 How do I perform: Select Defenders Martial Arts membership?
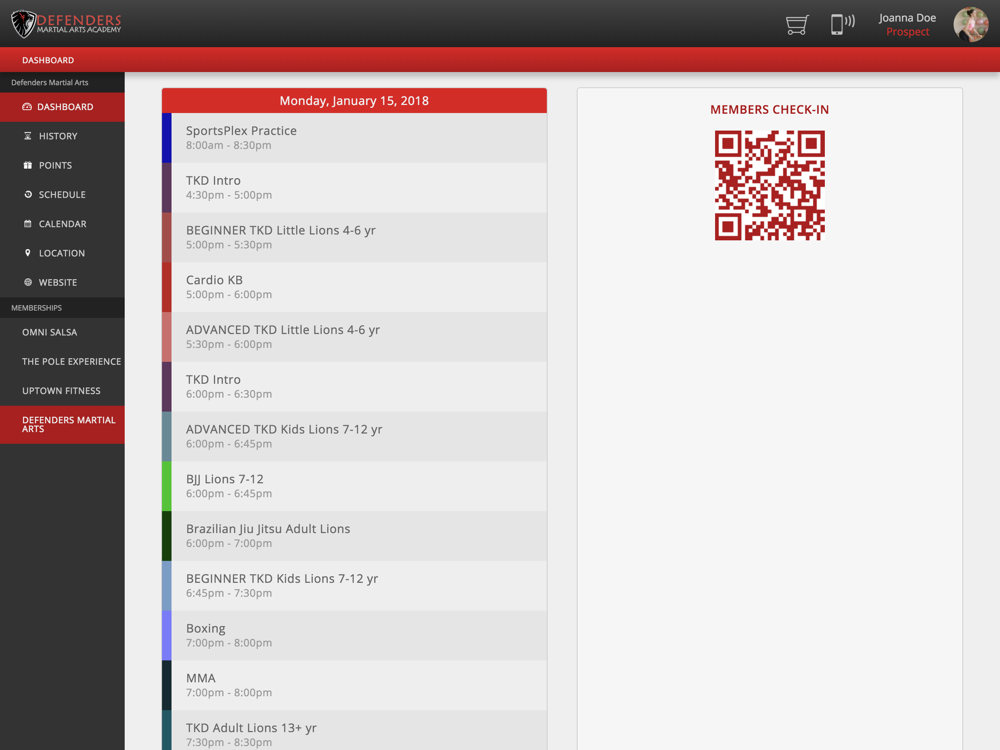(62, 425)
